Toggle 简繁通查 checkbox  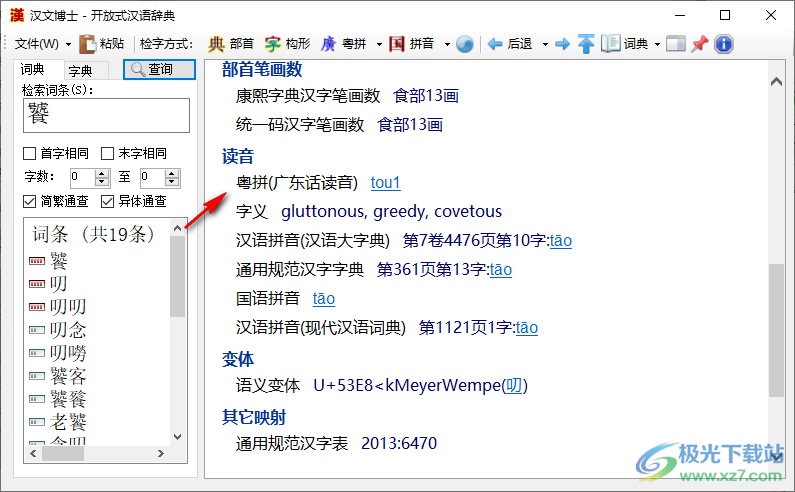30,201
